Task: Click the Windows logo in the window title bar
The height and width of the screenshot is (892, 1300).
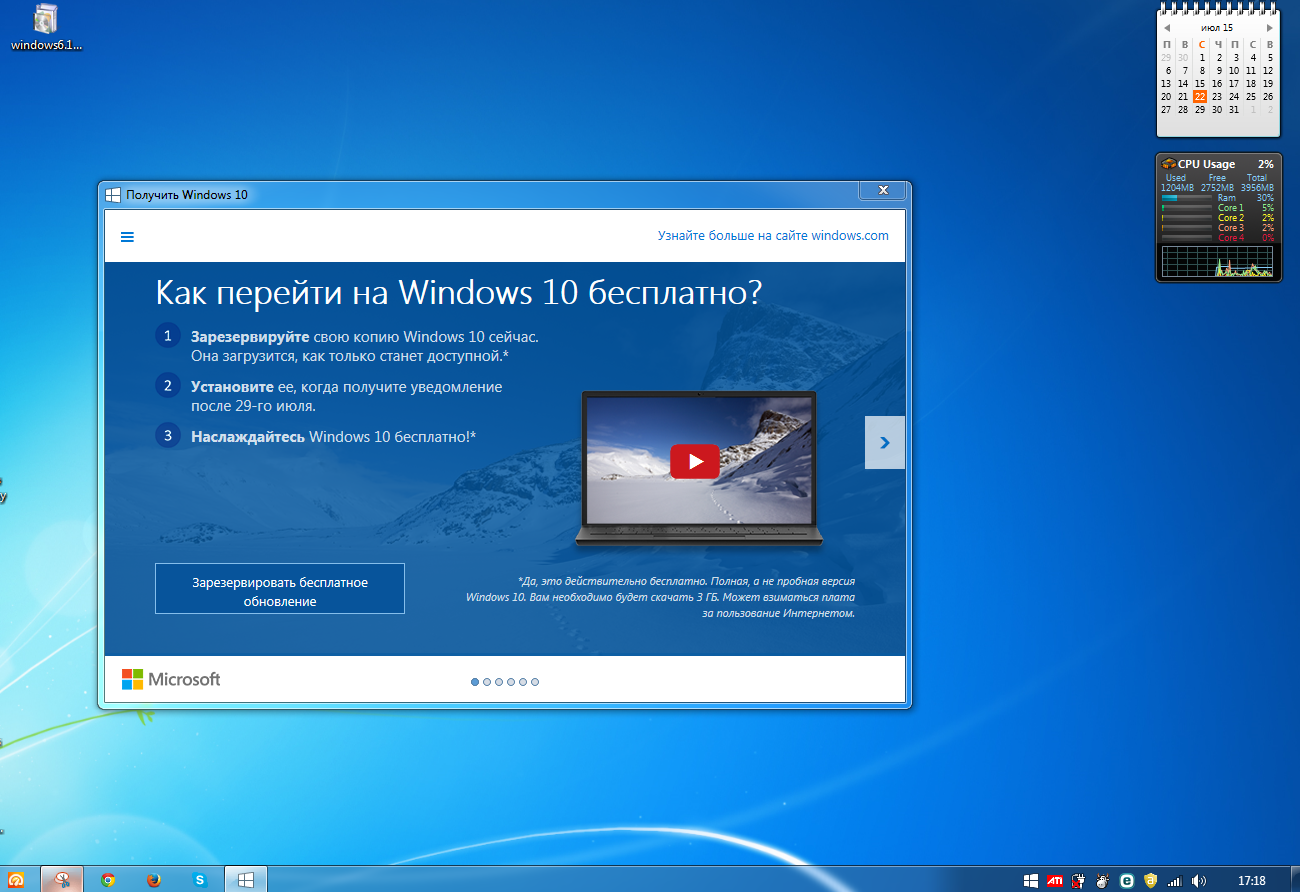Action: point(114,194)
